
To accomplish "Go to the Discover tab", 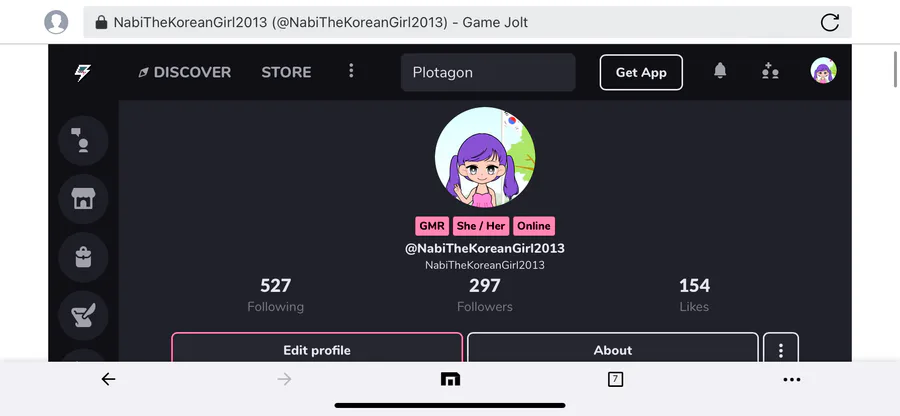I will [185, 72].
